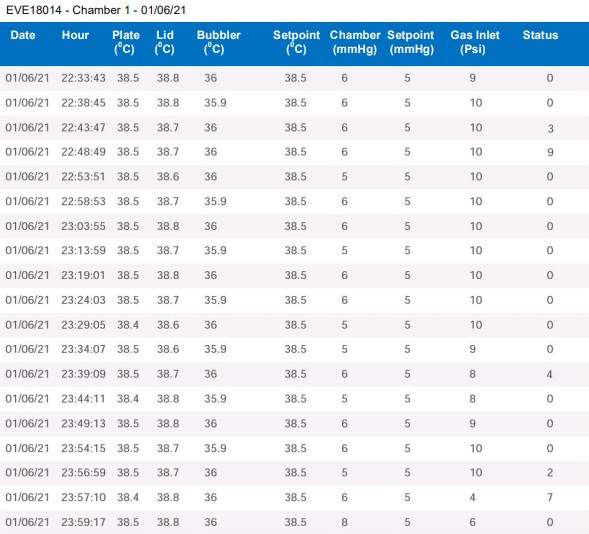Click lid value 38.6 at 22:53:51
Screen dimensions: 589x534
pos(168,176)
